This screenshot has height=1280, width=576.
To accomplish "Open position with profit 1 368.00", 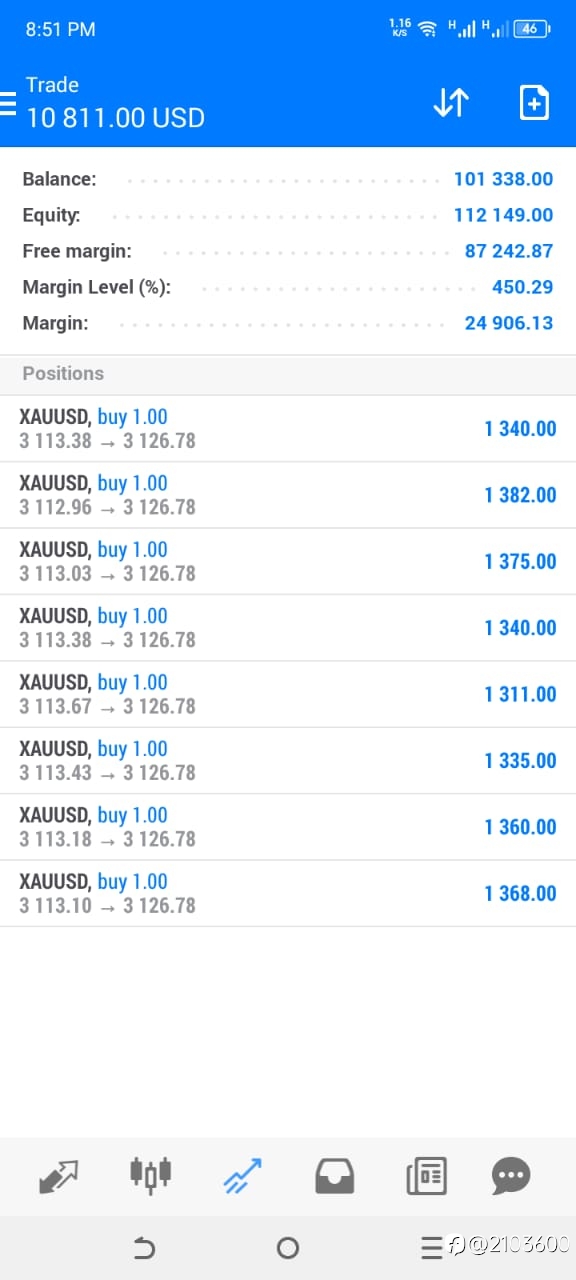I will (288, 893).
